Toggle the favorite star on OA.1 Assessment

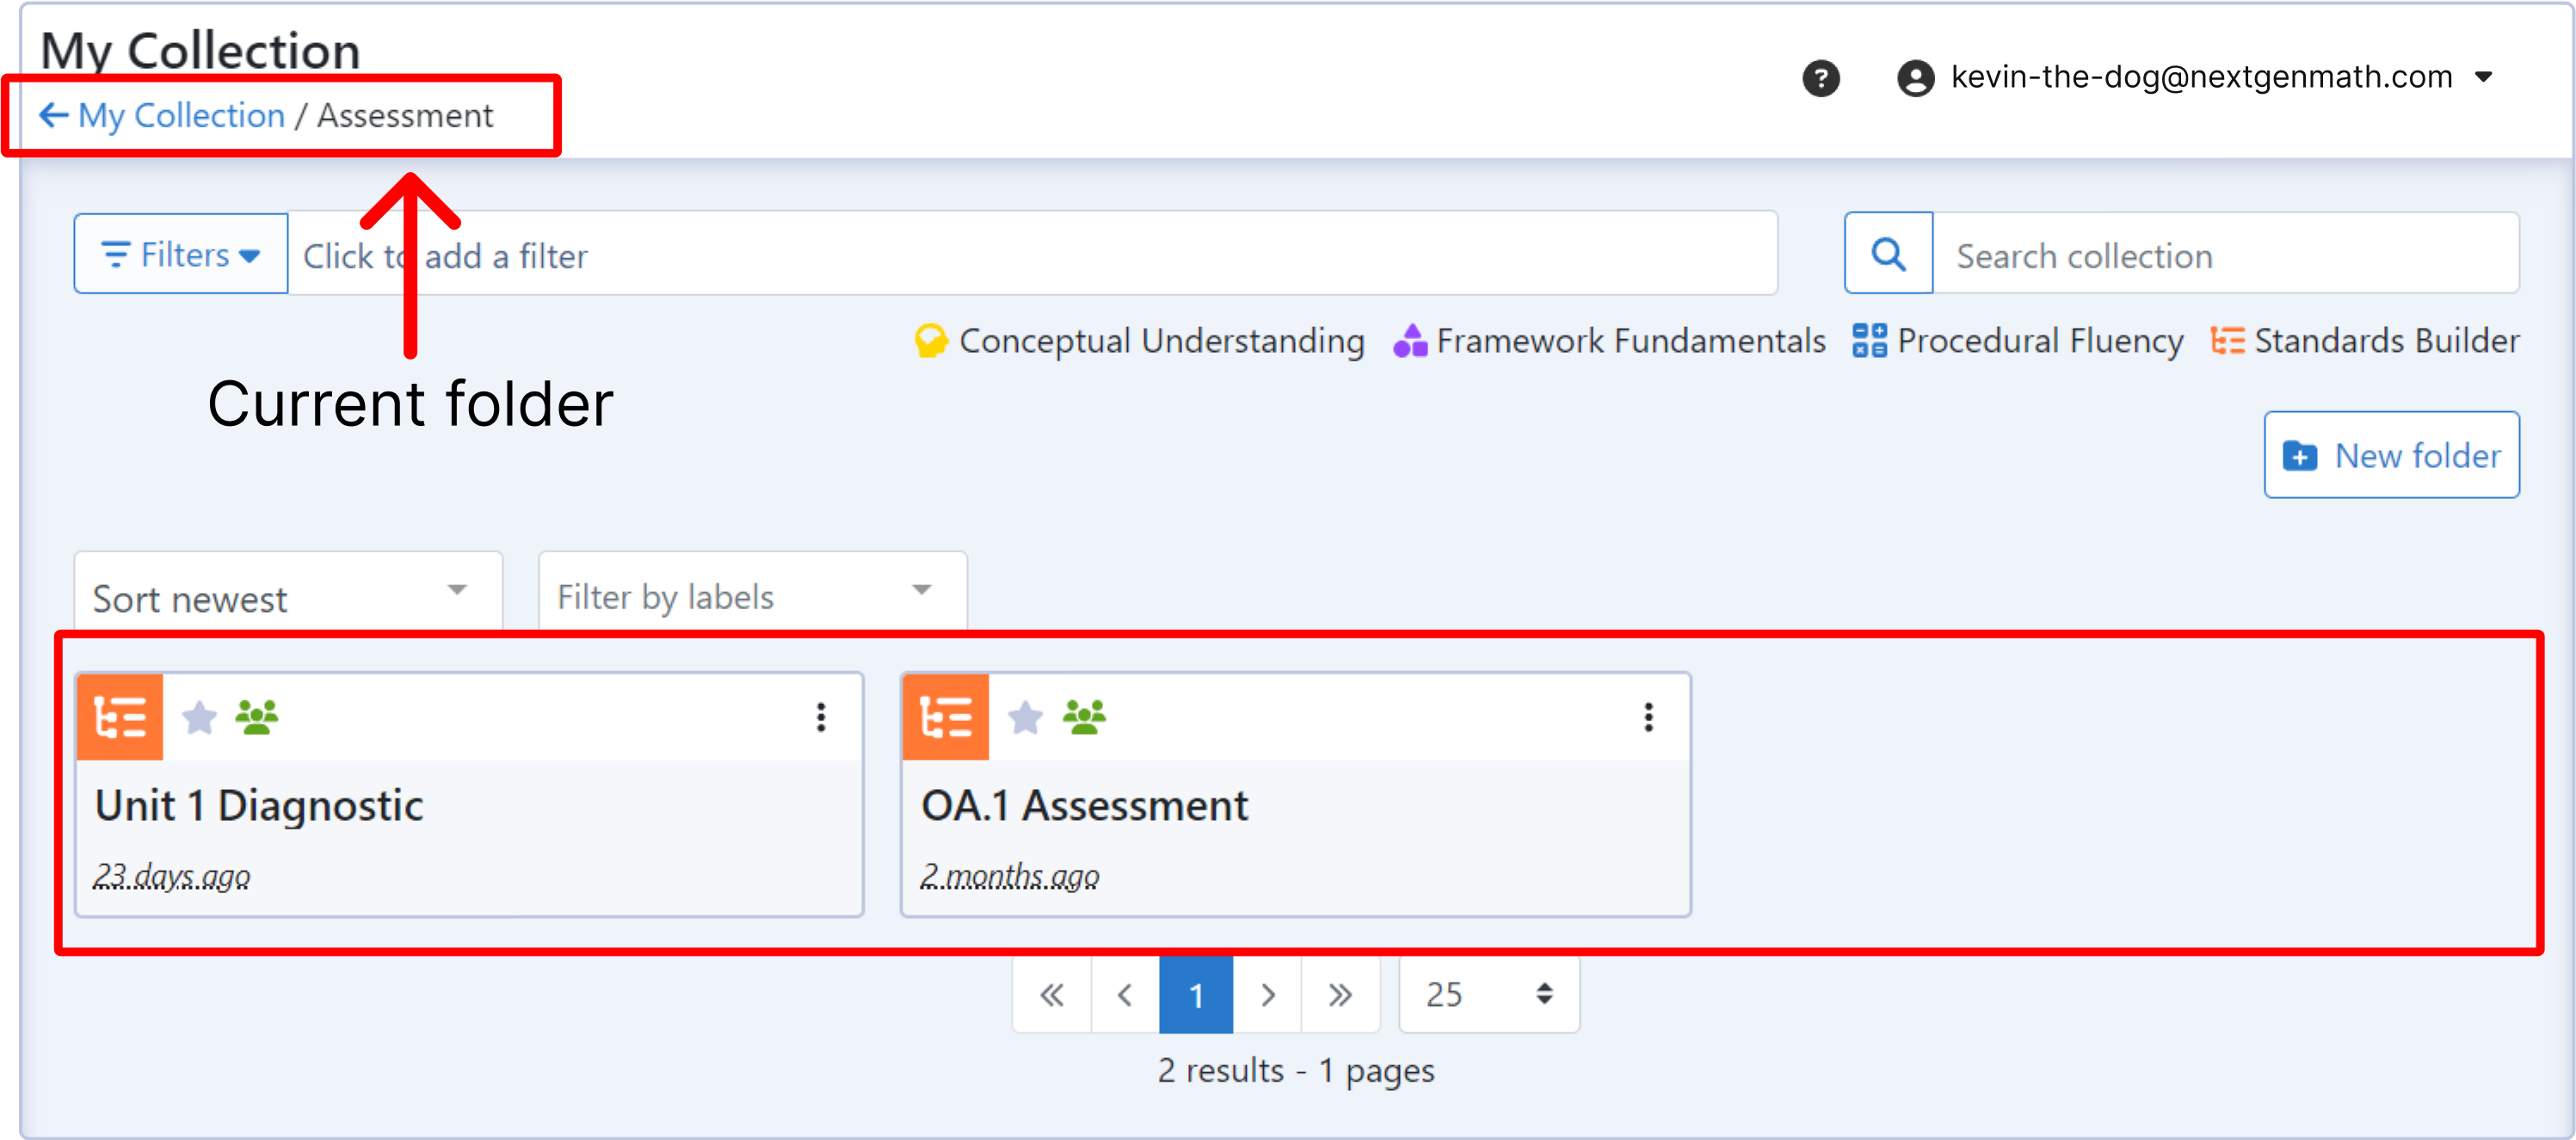1025,717
